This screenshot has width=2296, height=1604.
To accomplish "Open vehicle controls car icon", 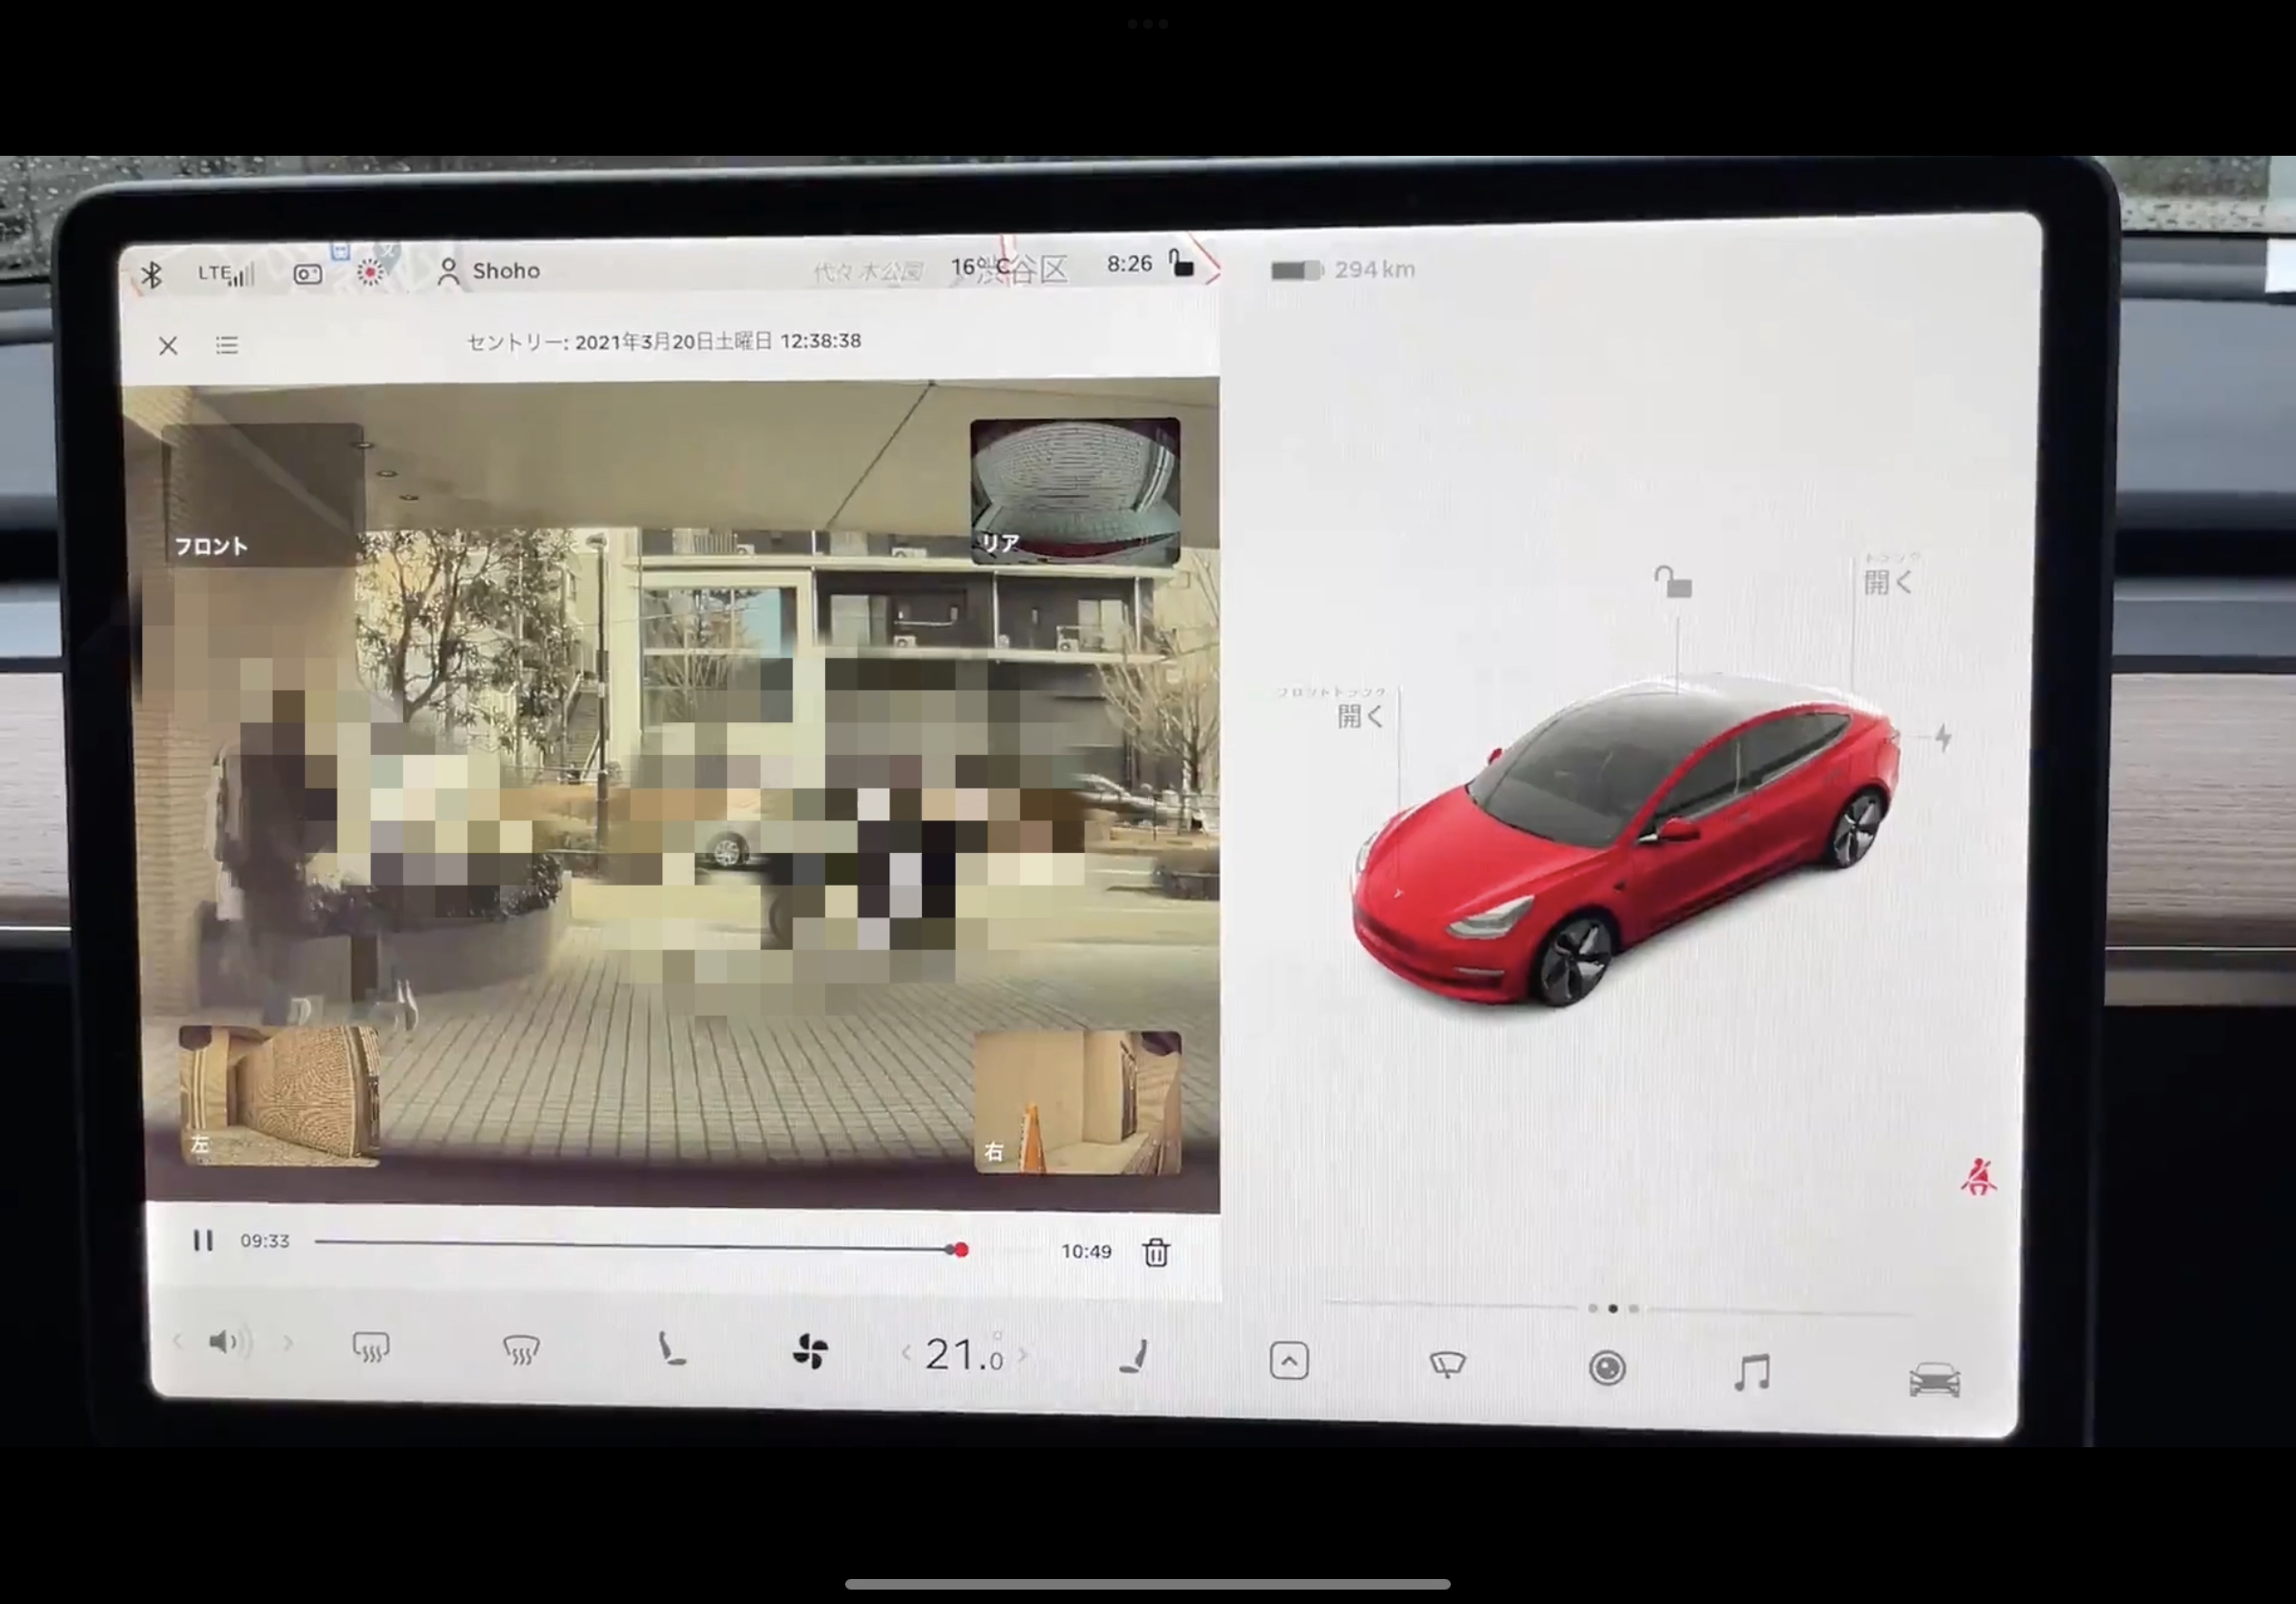I will (x=1934, y=1380).
